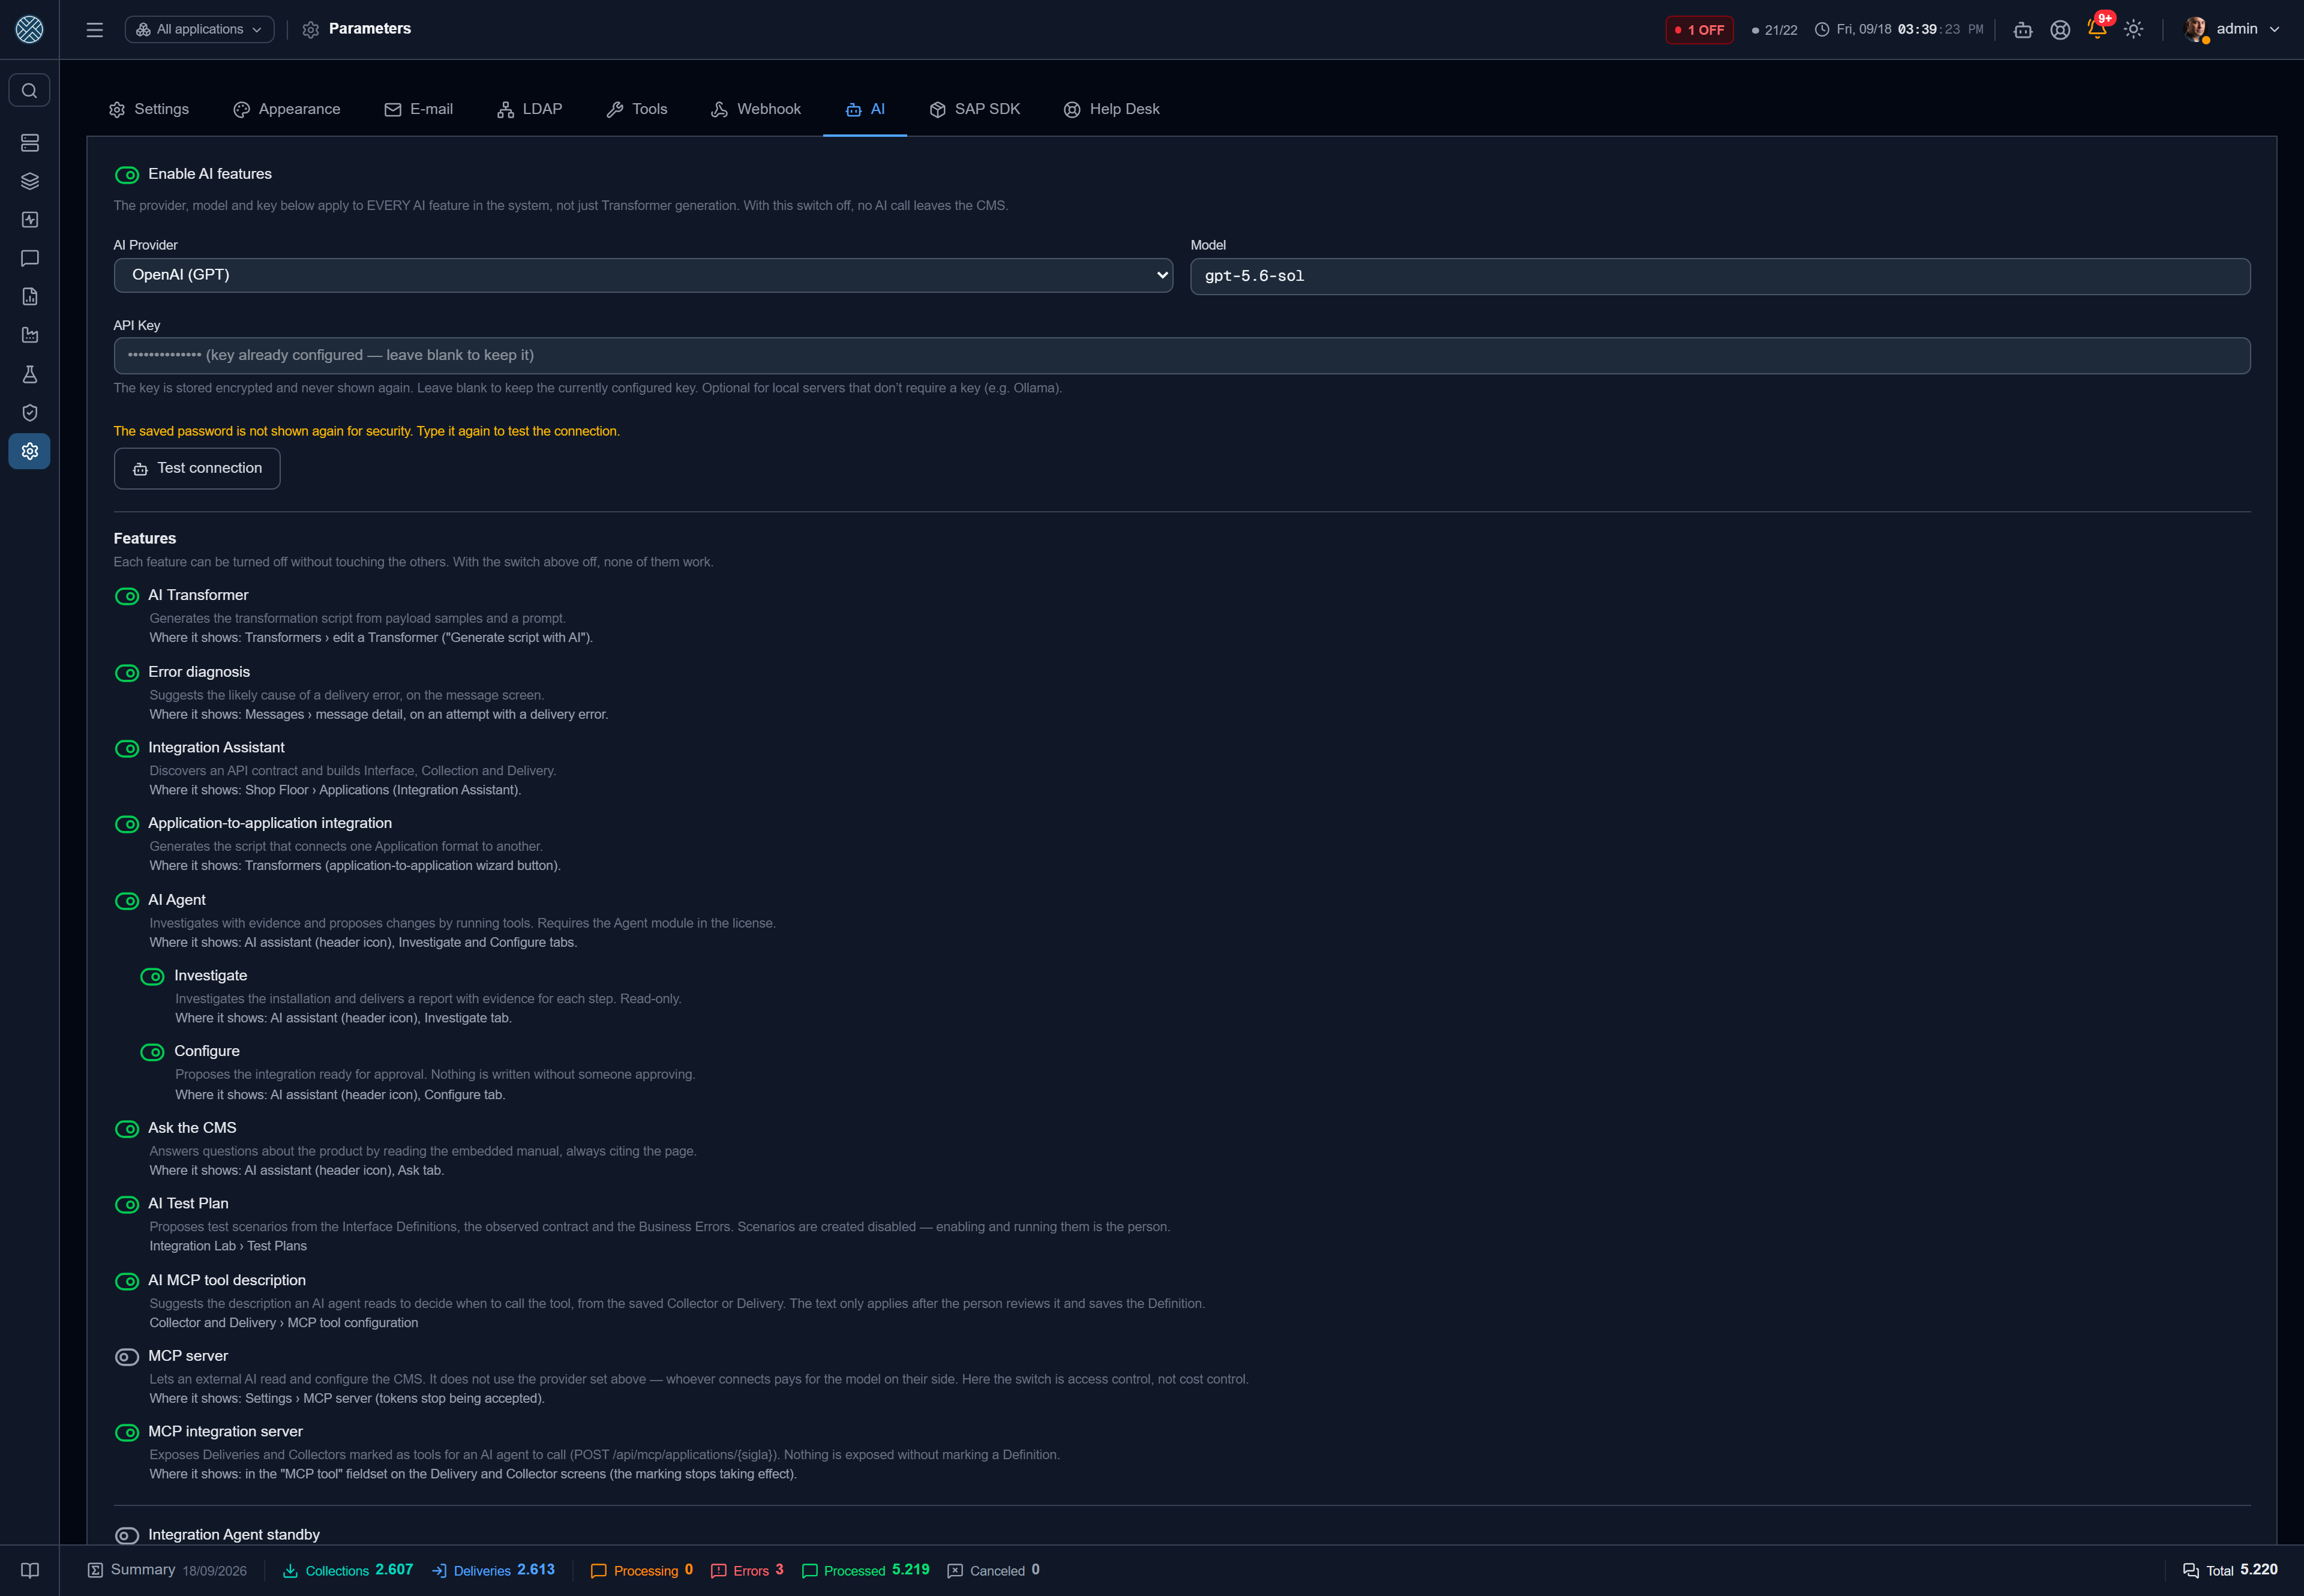The image size is (2304, 1596).
Task: Click the Collections 2.607 status entry
Action: coord(348,1570)
